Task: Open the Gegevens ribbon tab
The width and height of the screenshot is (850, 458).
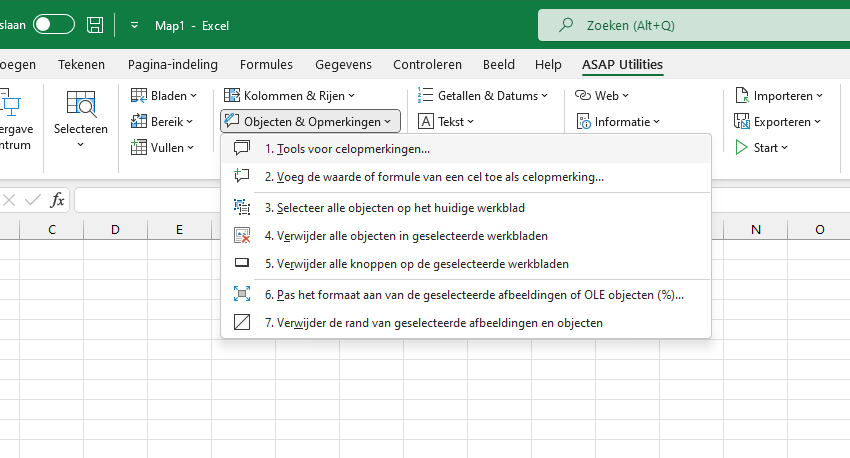Action: tap(343, 64)
